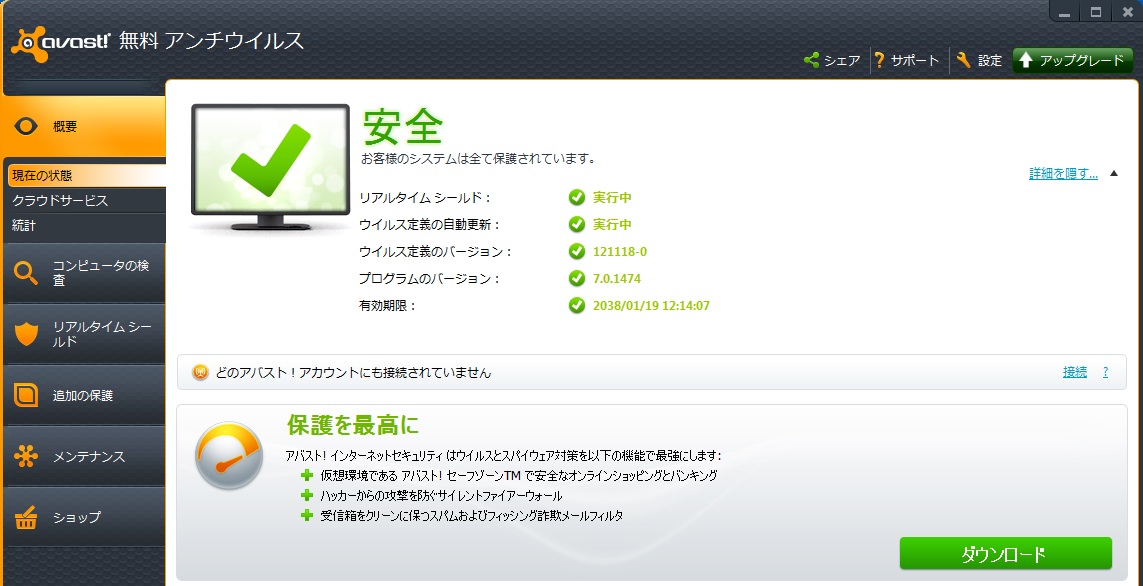Screen dimensions: 1143x586
Task: Click the orange gauge speedometer icon
Action: [x=229, y=455]
